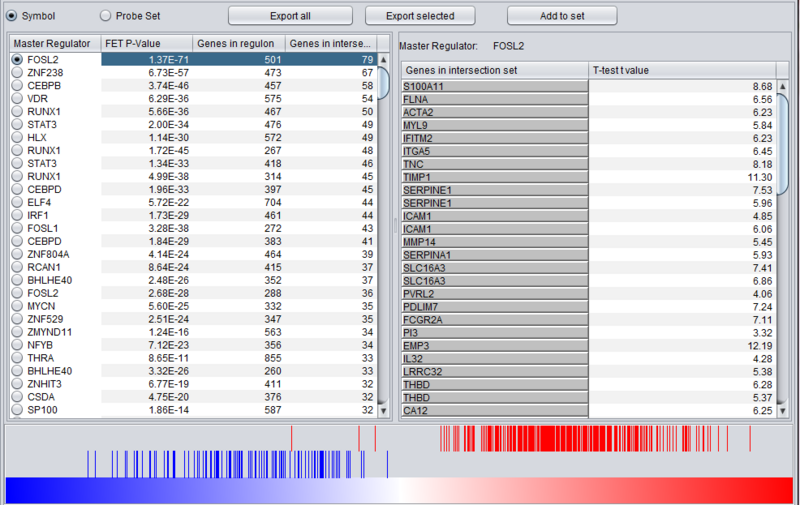Image resolution: width=800 pixels, height=505 pixels.
Task: Sort by FET P-Value column header
Action: coord(146,43)
